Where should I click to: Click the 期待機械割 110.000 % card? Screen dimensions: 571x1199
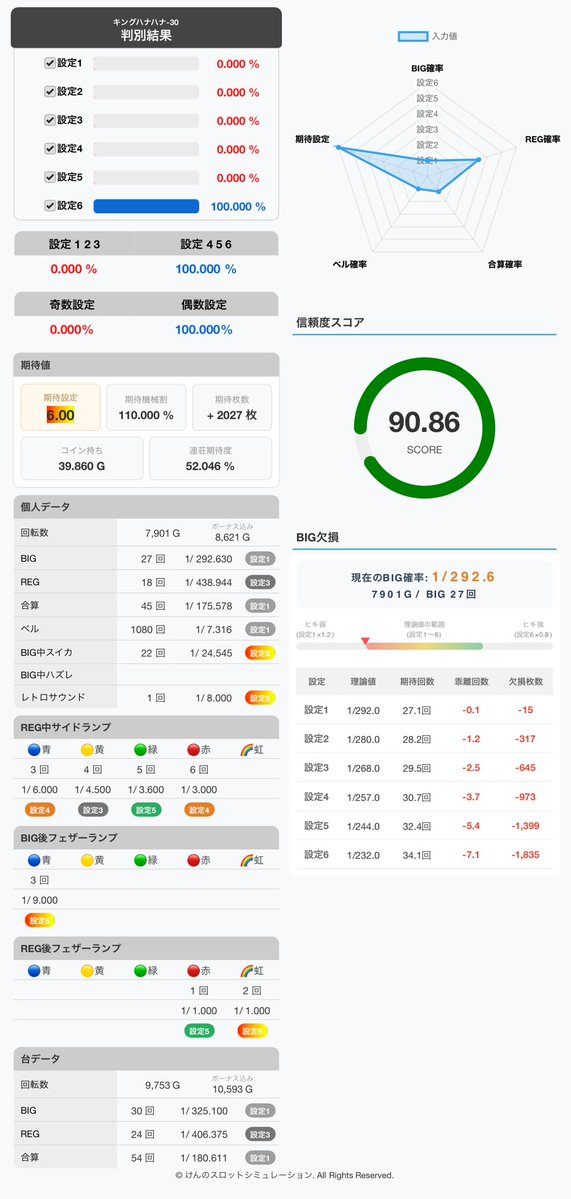pos(146,408)
